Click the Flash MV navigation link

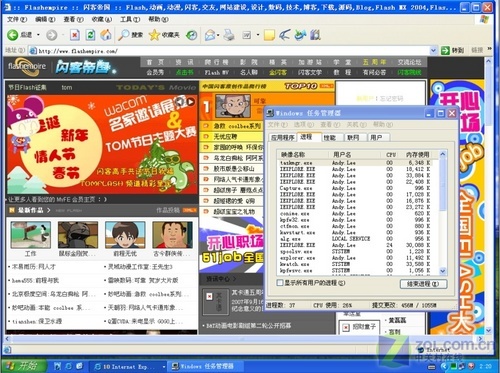[x=217, y=72]
